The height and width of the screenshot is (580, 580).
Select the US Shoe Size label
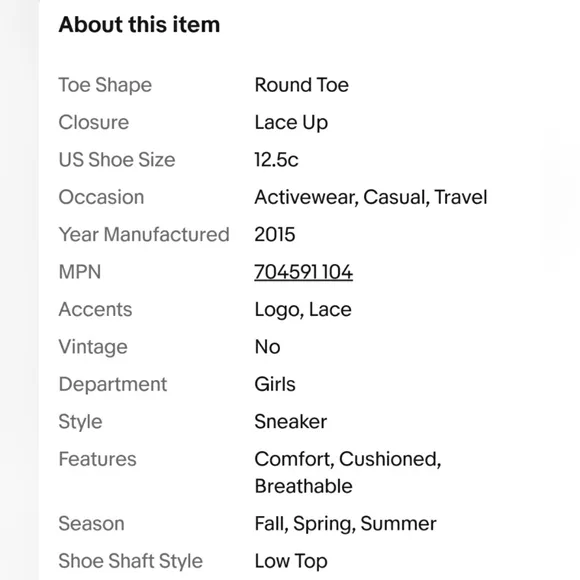coord(117,160)
